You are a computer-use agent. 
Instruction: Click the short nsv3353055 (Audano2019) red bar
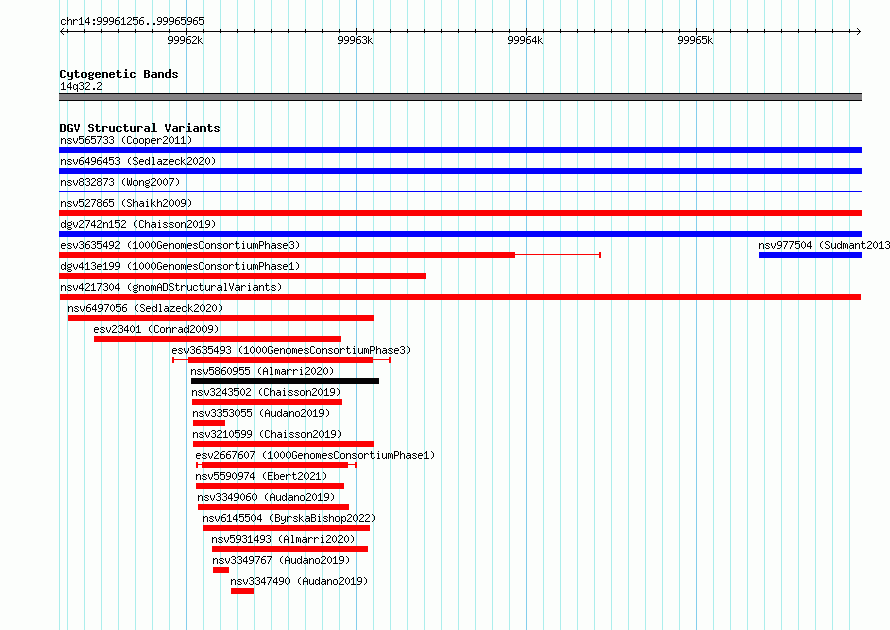point(209,423)
